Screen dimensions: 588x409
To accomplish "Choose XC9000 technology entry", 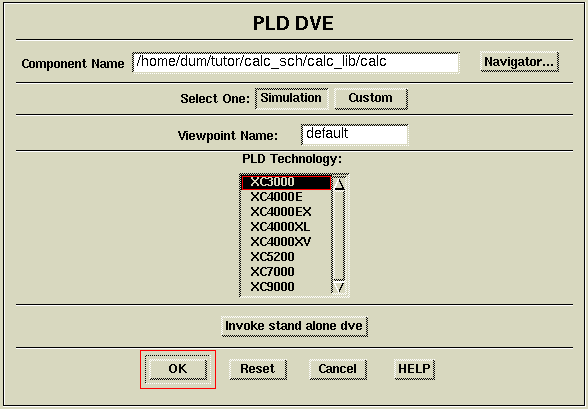I will point(286,287).
